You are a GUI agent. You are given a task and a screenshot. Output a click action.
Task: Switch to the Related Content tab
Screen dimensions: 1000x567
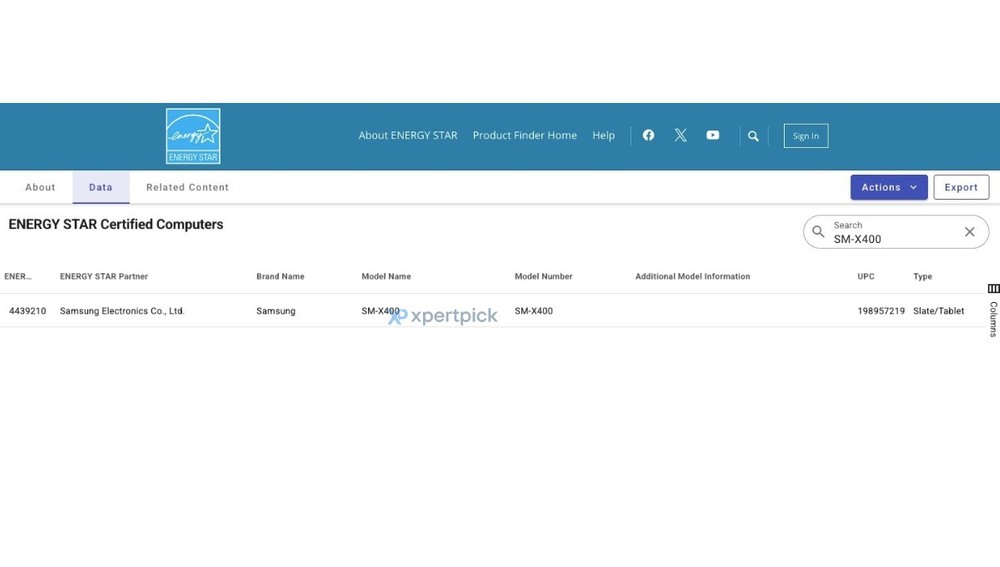(187, 187)
